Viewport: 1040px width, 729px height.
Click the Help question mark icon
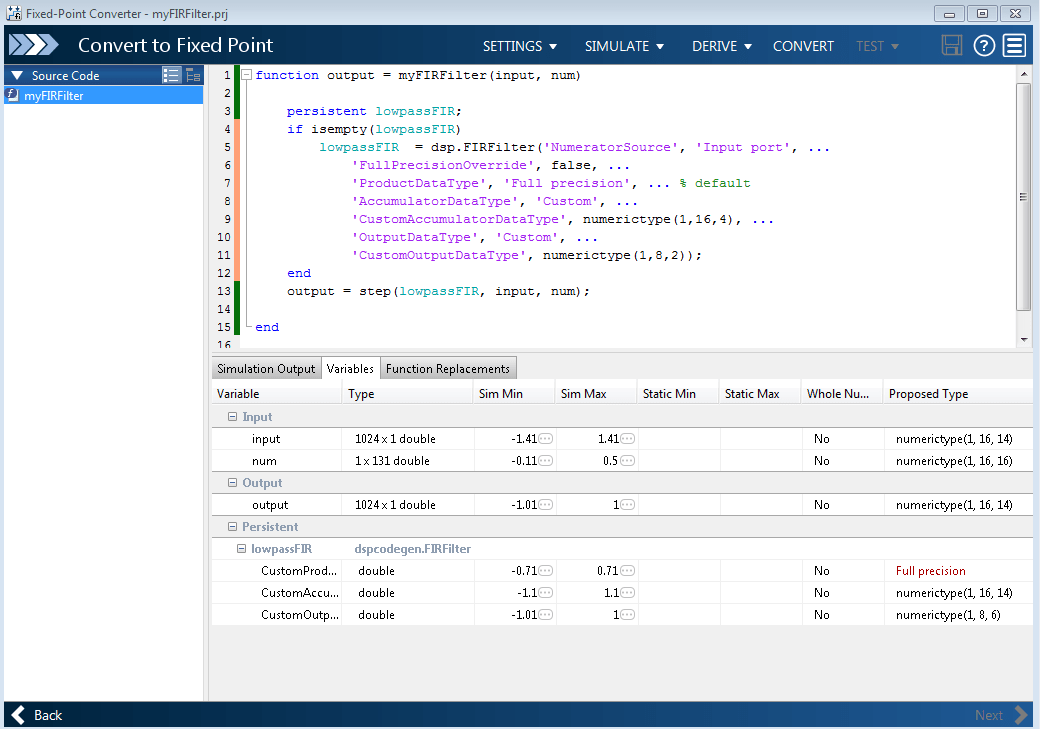point(984,46)
